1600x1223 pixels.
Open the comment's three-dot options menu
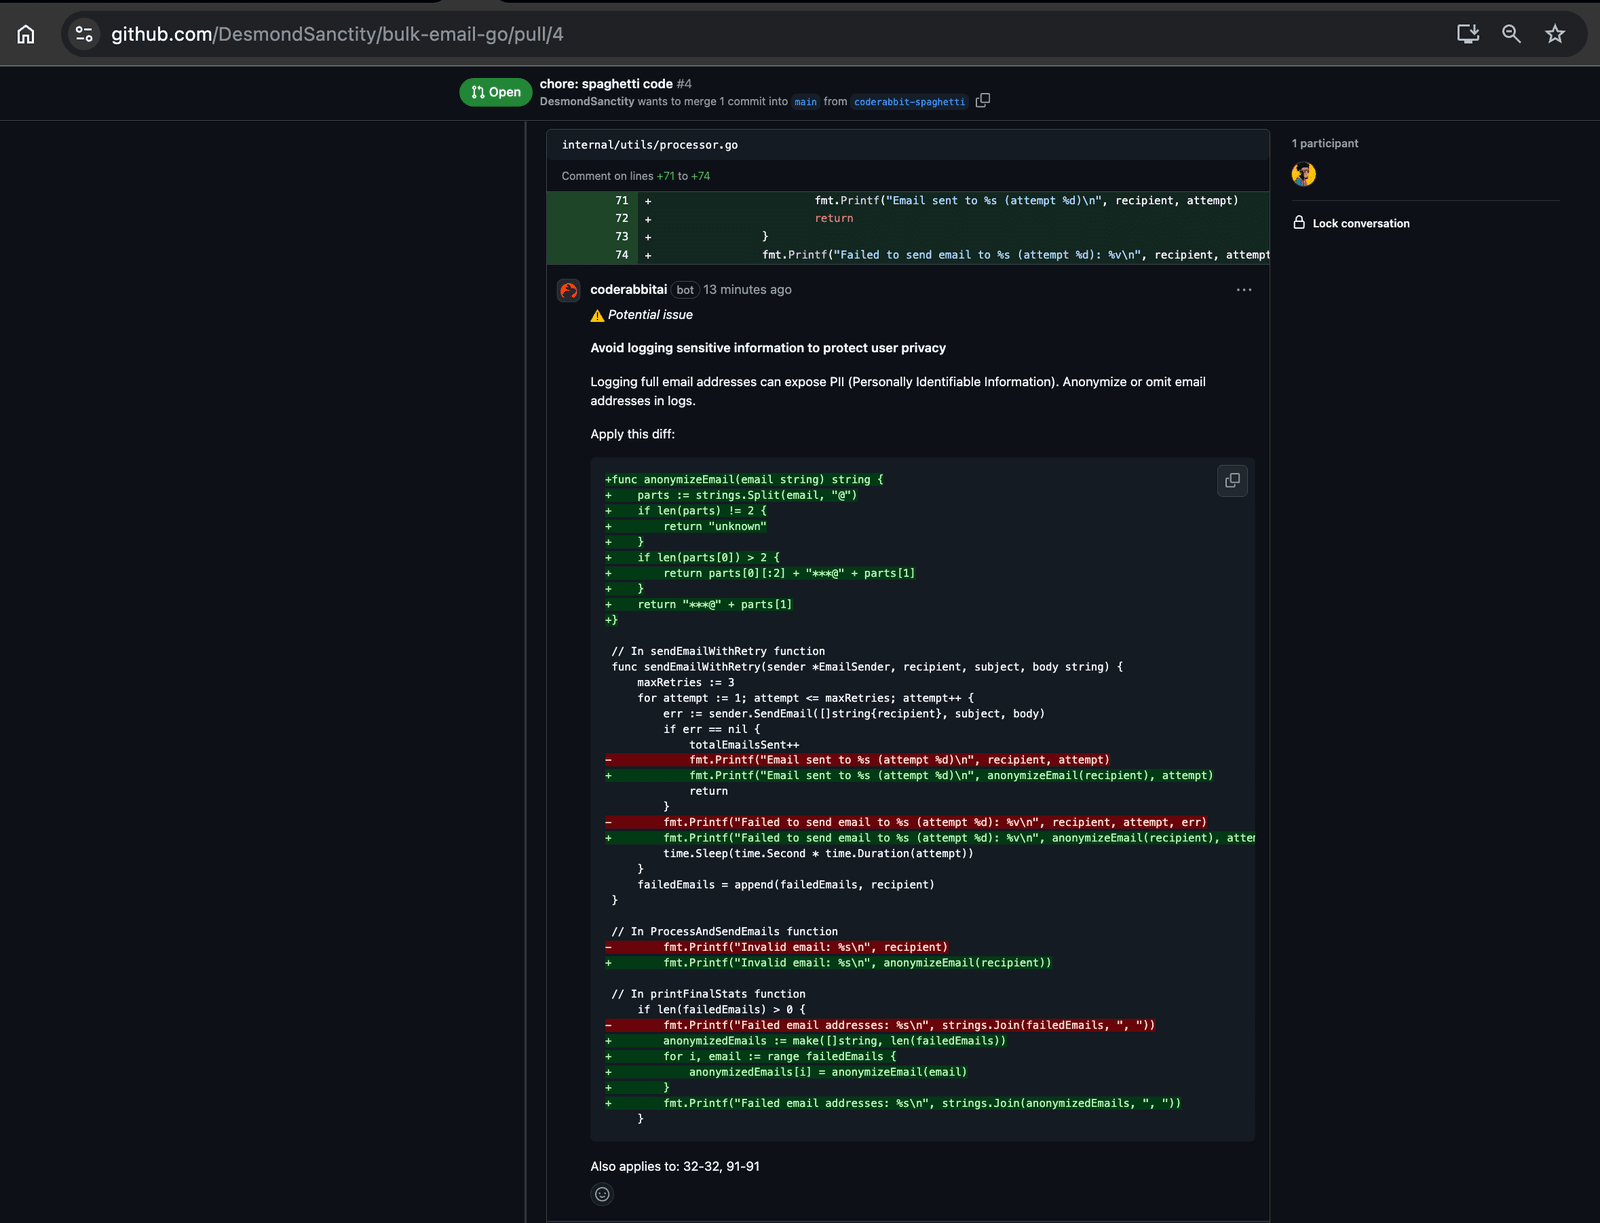coord(1244,290)
